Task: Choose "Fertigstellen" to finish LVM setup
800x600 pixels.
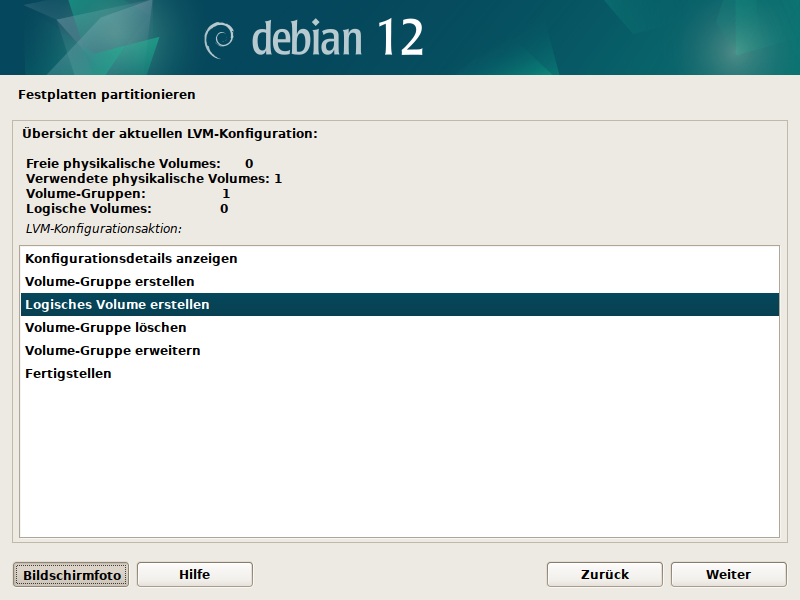Action: click(x=68, y=373)
